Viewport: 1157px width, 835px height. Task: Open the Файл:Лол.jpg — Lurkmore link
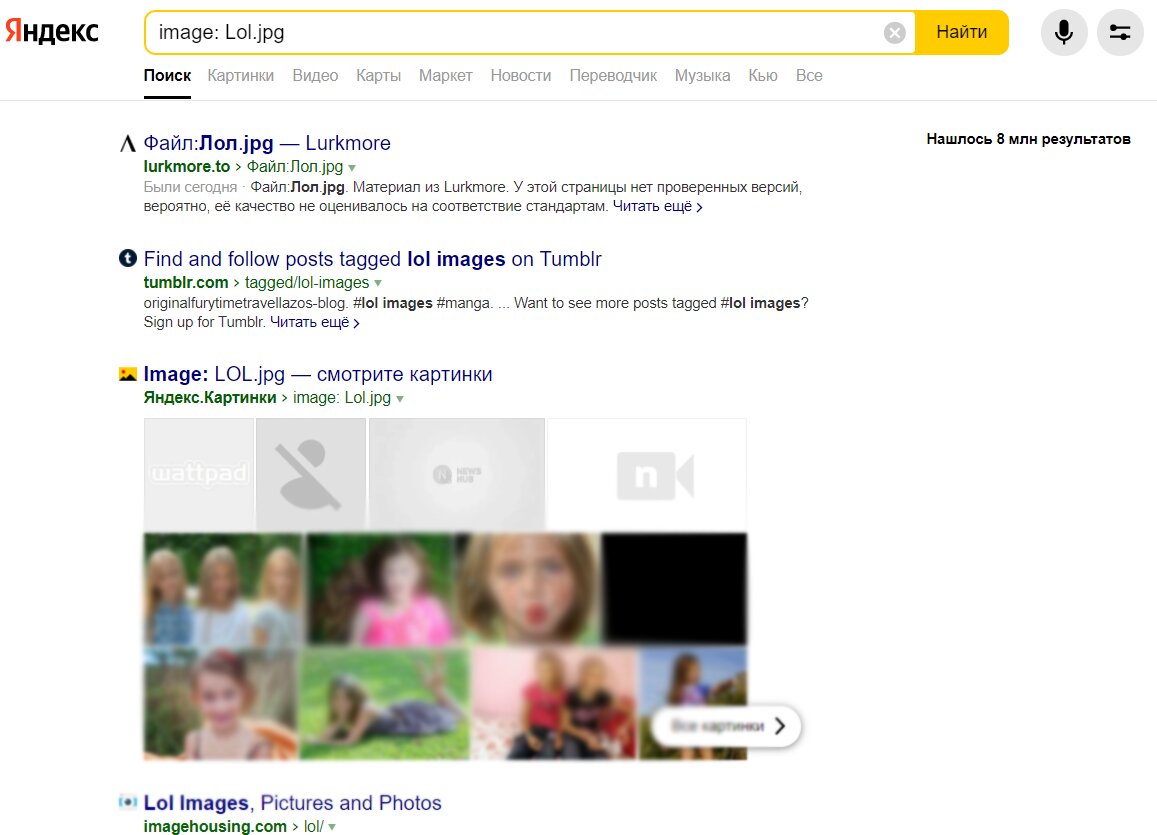[x=267, y=143]
